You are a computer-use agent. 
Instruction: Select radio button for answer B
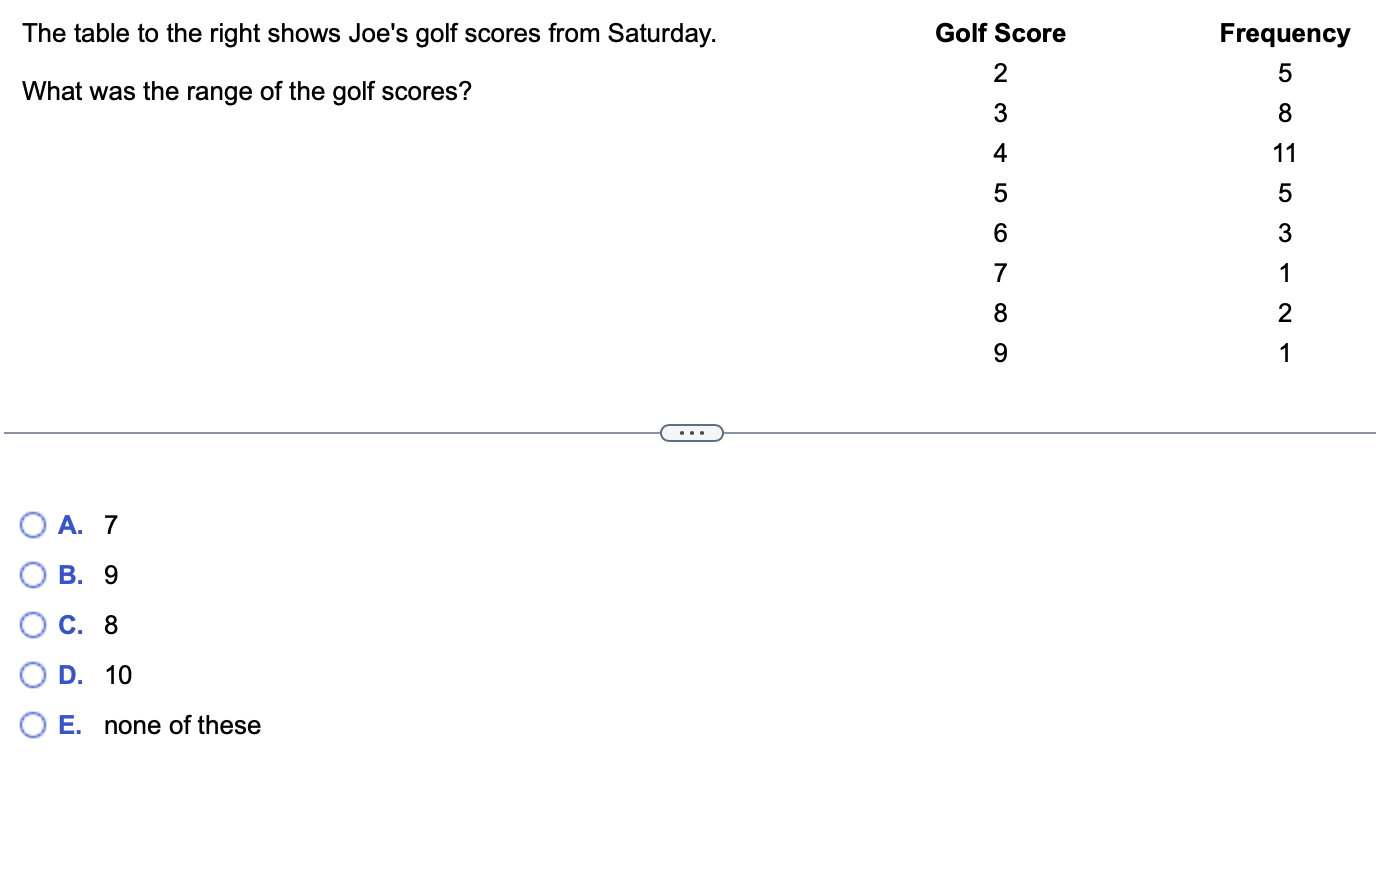click(33, 575)
